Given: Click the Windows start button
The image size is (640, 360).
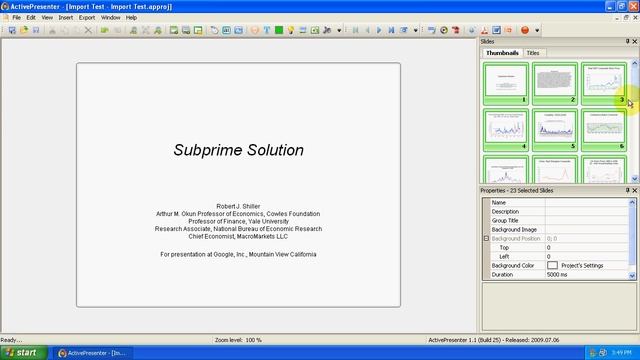Looking at the screenshot, I should point(24,353).
